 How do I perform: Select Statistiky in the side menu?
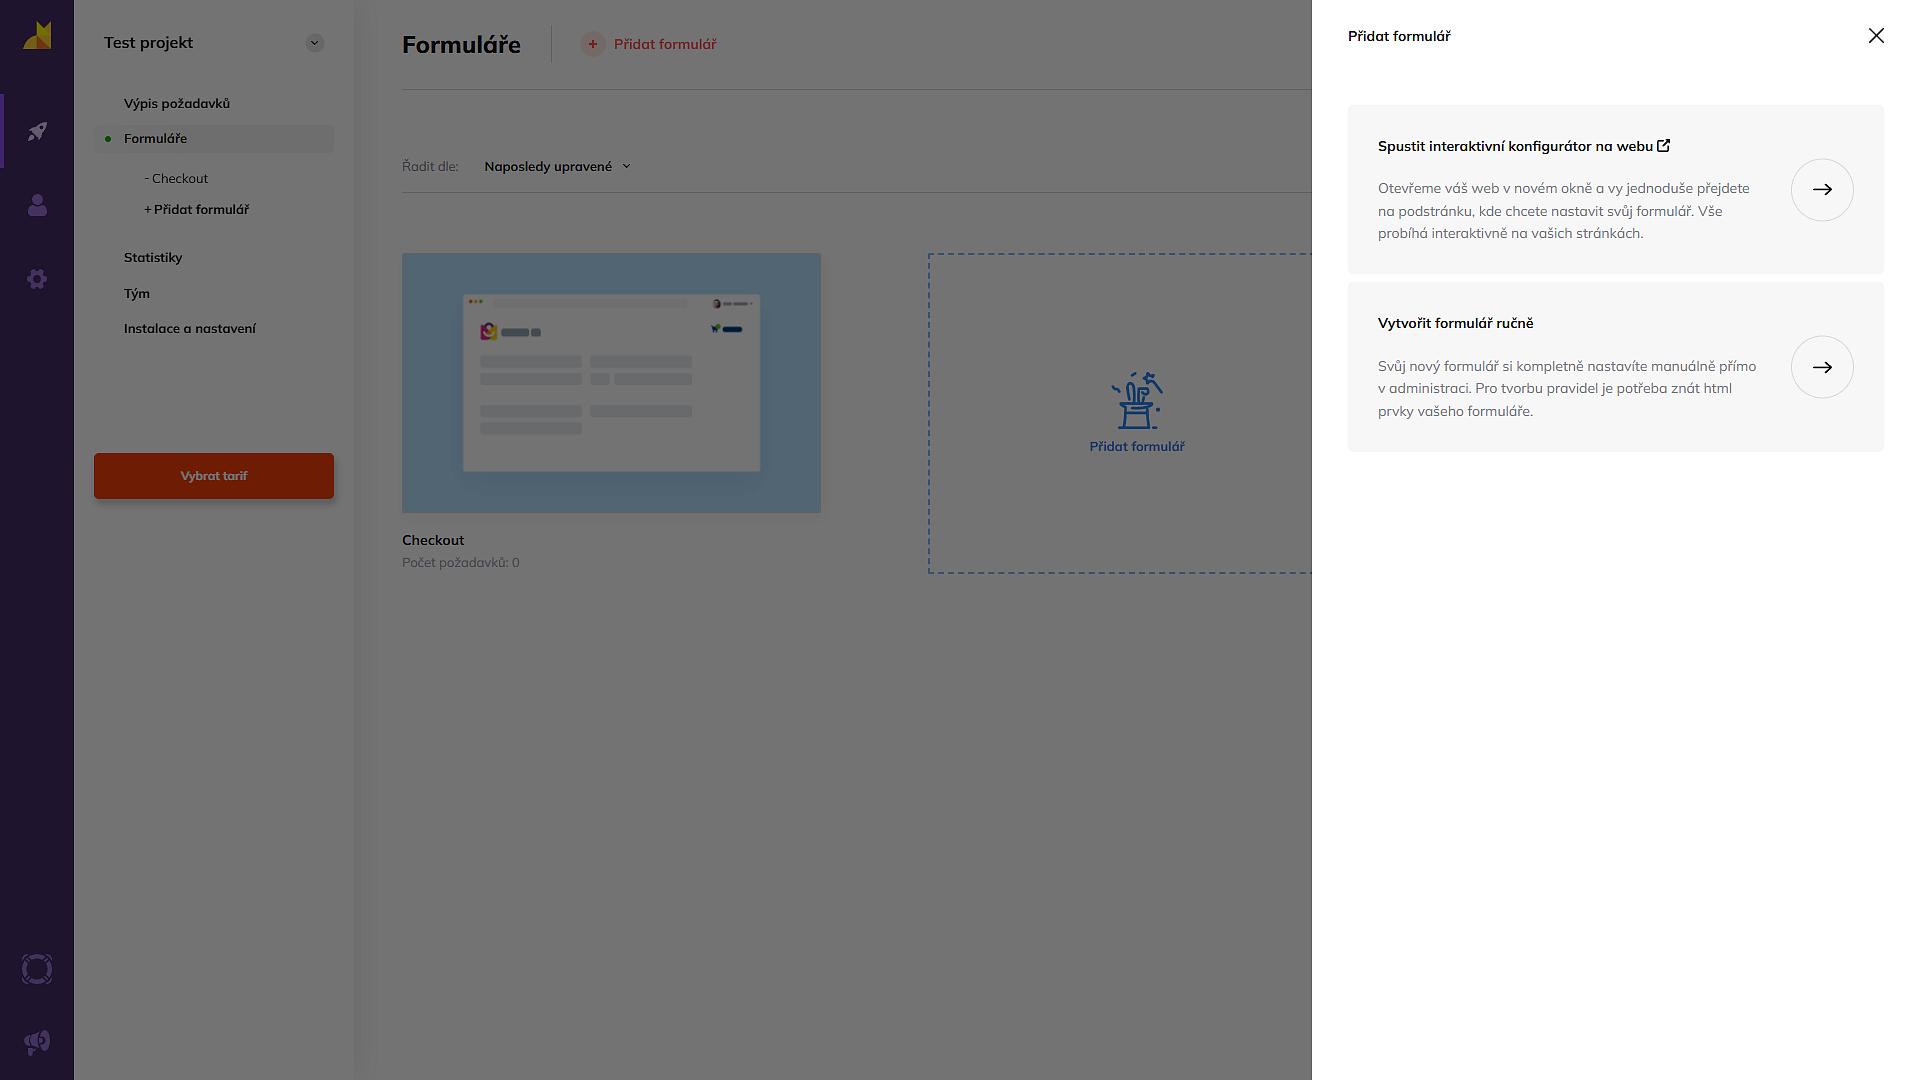[x=153, y=258]
